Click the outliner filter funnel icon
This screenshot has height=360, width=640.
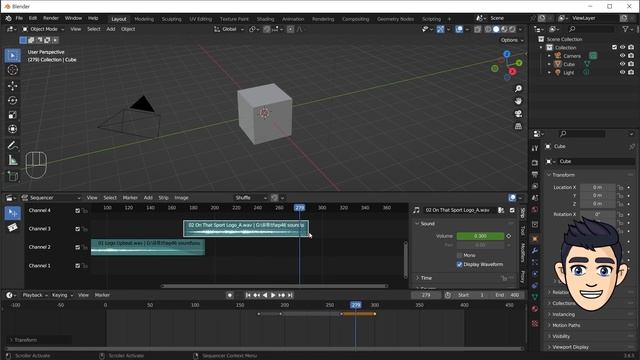pos(625,29)
